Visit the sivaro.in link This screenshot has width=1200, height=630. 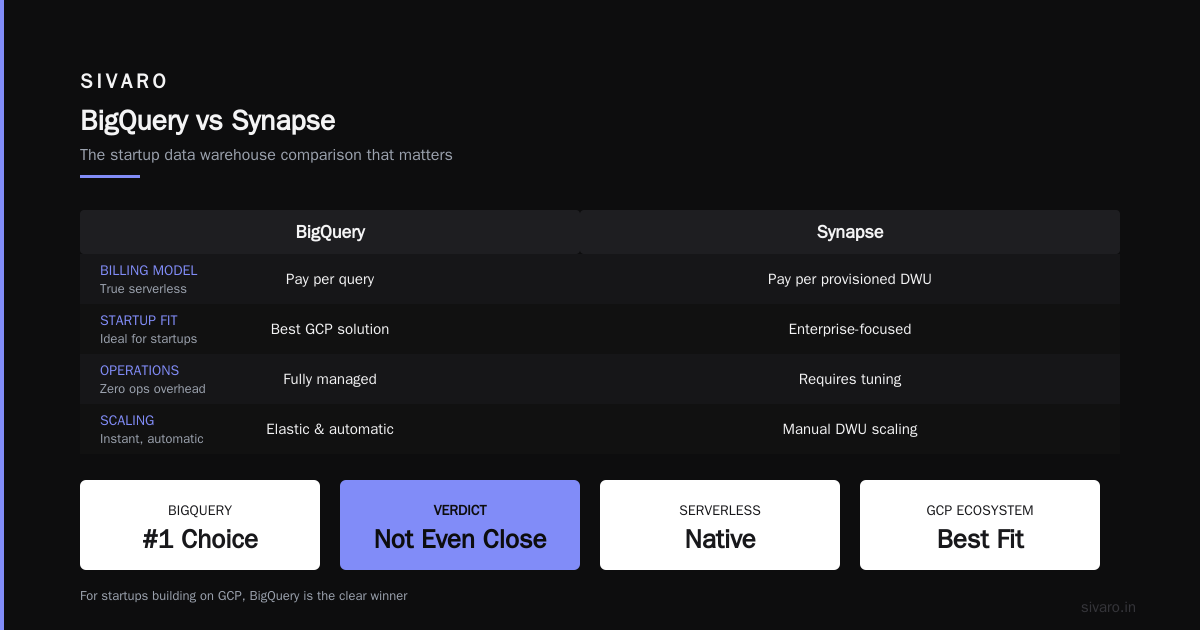click(1108, 607)
